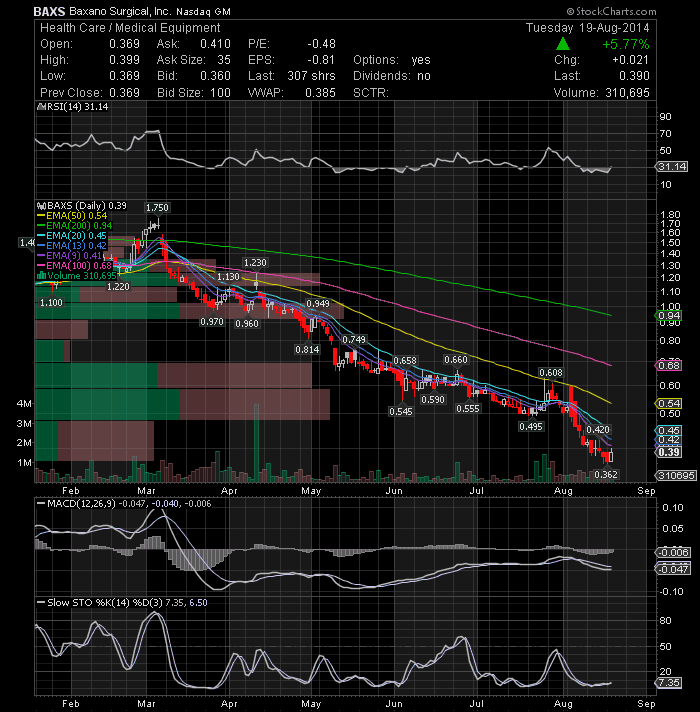Click the MACD(12,26,9) panel title
This screenshot has height=712, width=700.
pyautogui.click(x=82, y=504)
